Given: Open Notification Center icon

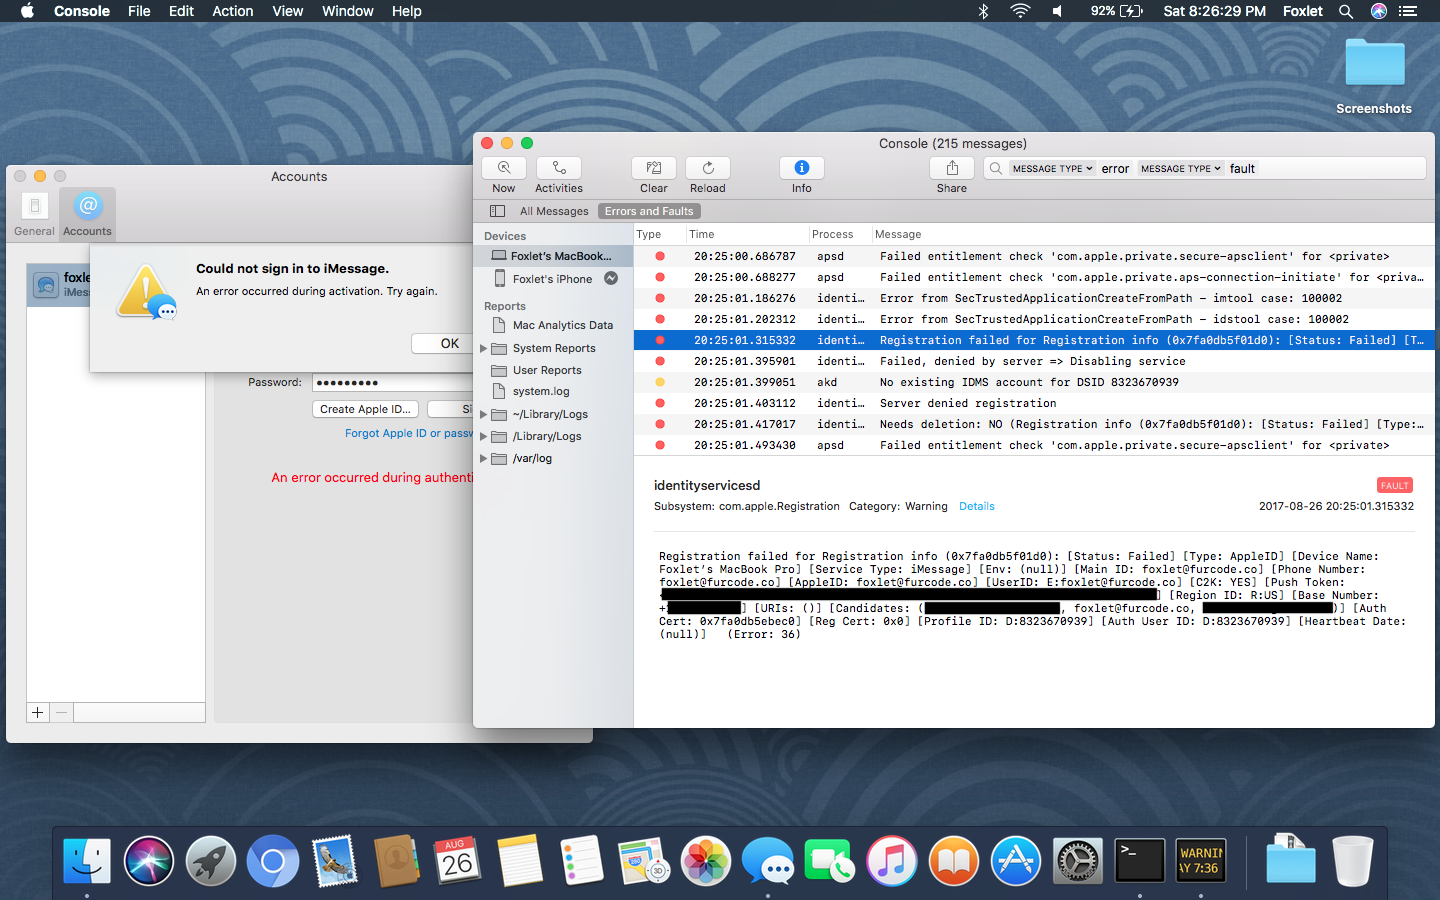Looking at the screenshot, I should click(x=1408, y=11).
